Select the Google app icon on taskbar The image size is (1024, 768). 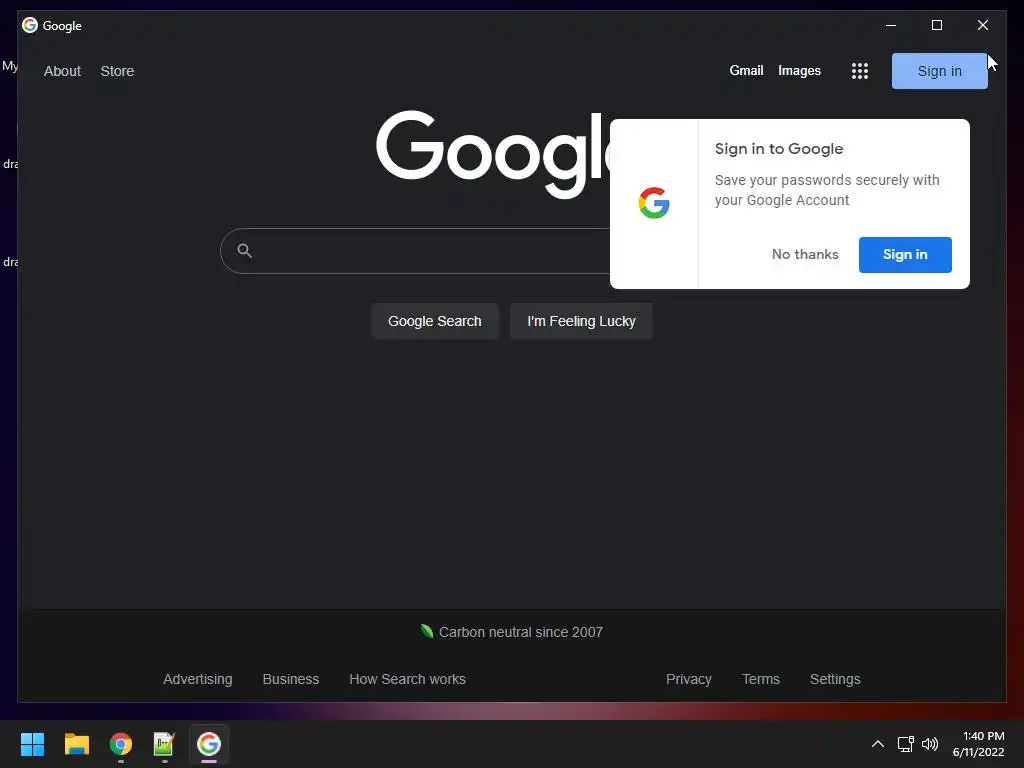(x=209, y=744)
